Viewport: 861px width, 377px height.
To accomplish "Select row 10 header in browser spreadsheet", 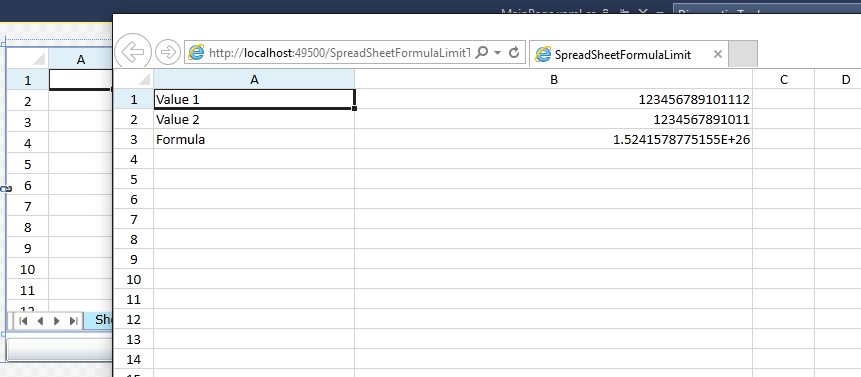I will coord(133,279).
